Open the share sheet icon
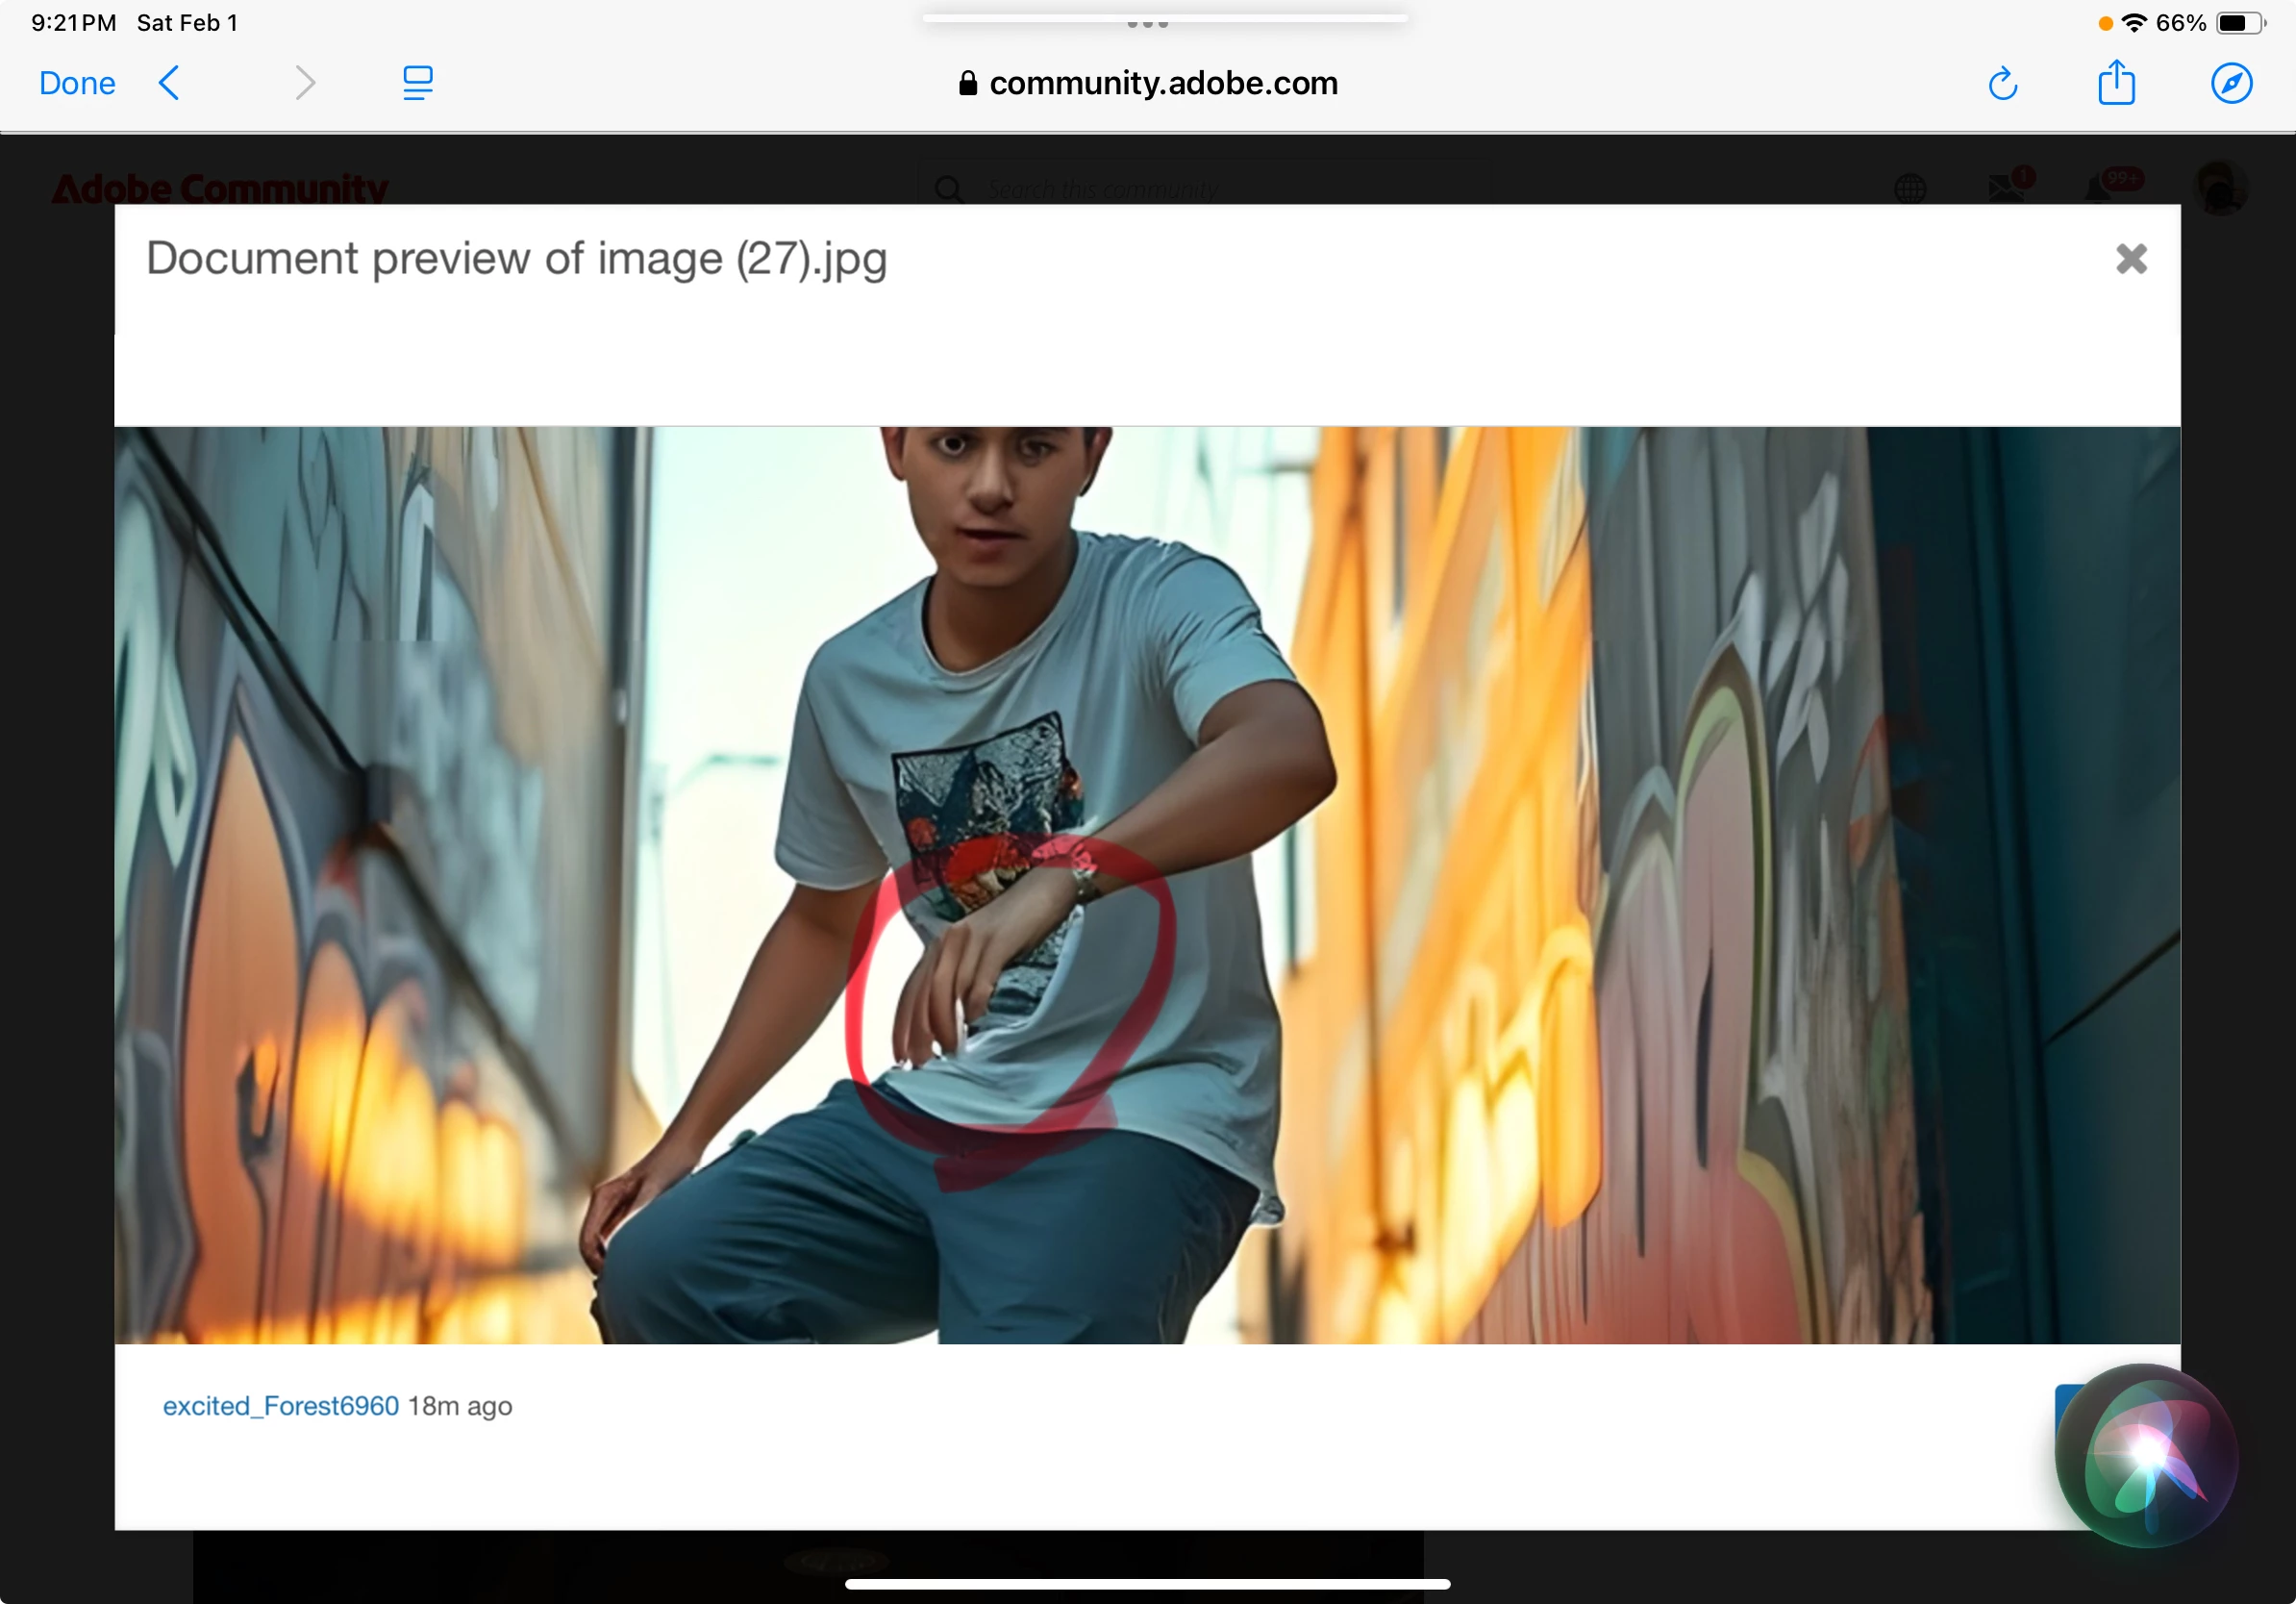 (2116, 83)
